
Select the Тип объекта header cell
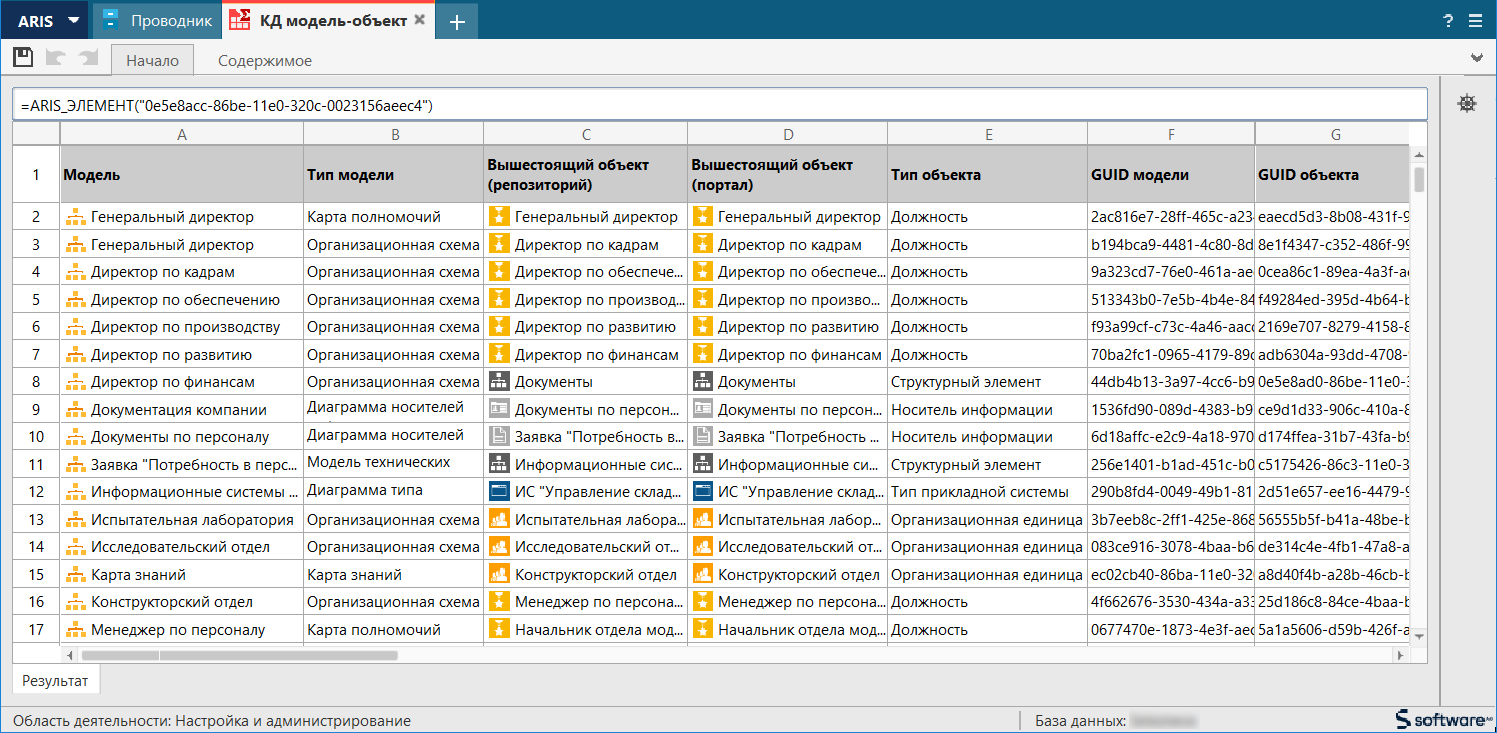coord(987,175)
